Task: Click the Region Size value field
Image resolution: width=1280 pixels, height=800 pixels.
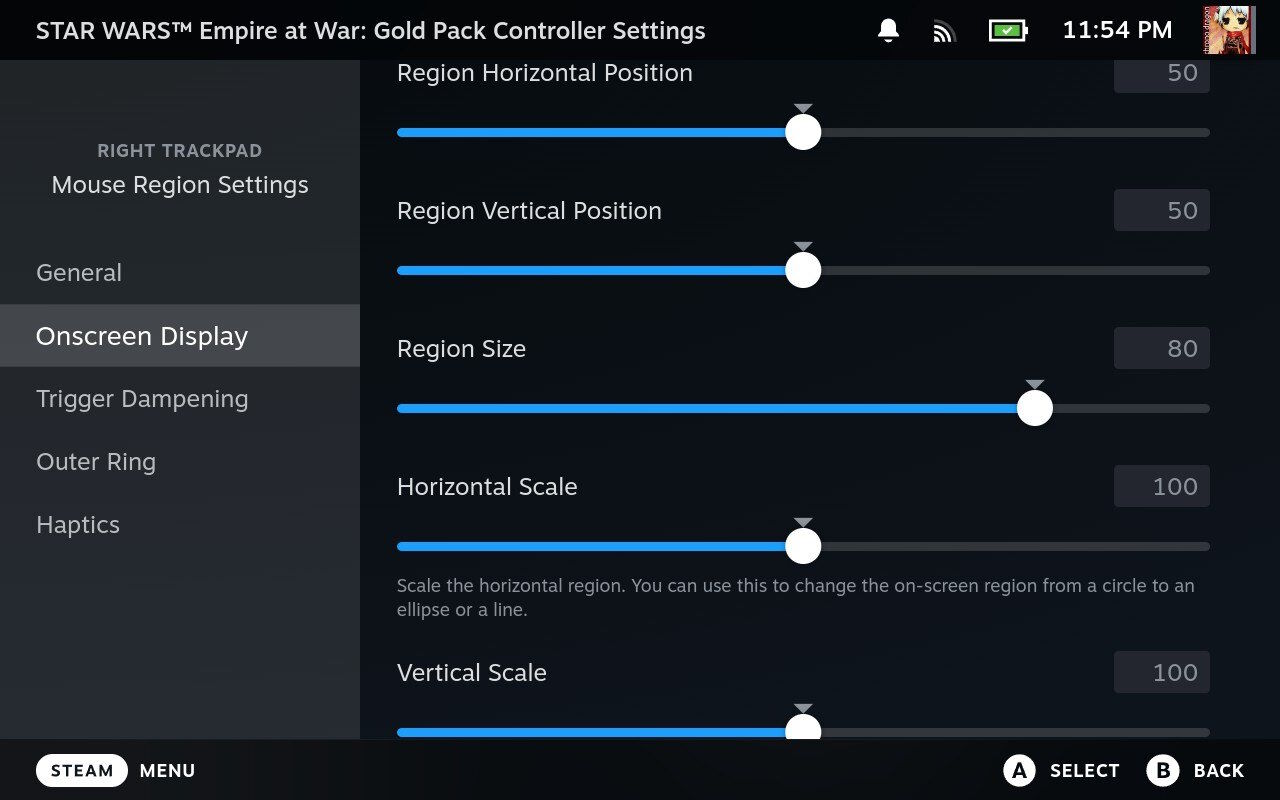Action: [1162, 348]
